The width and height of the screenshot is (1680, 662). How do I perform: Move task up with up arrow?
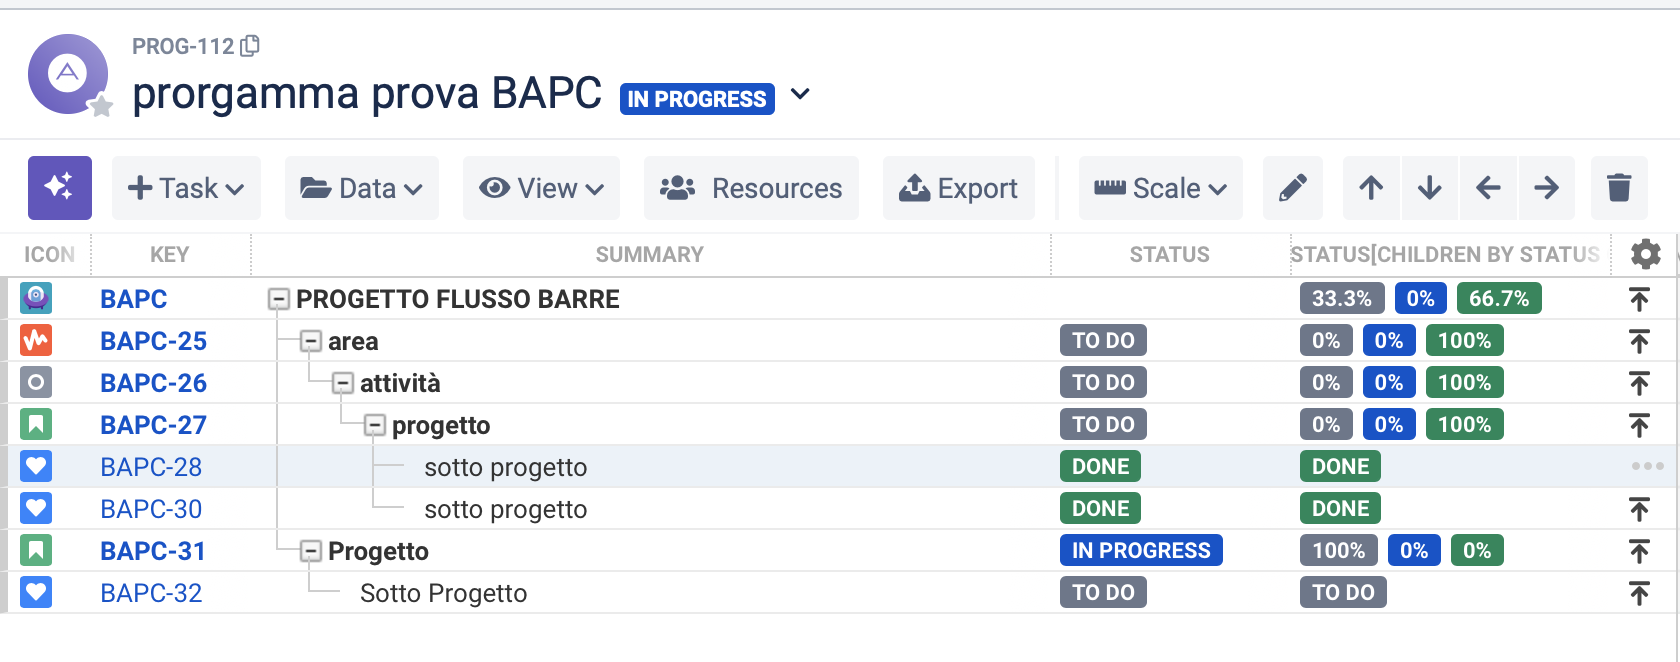[x=1371, y=188]
